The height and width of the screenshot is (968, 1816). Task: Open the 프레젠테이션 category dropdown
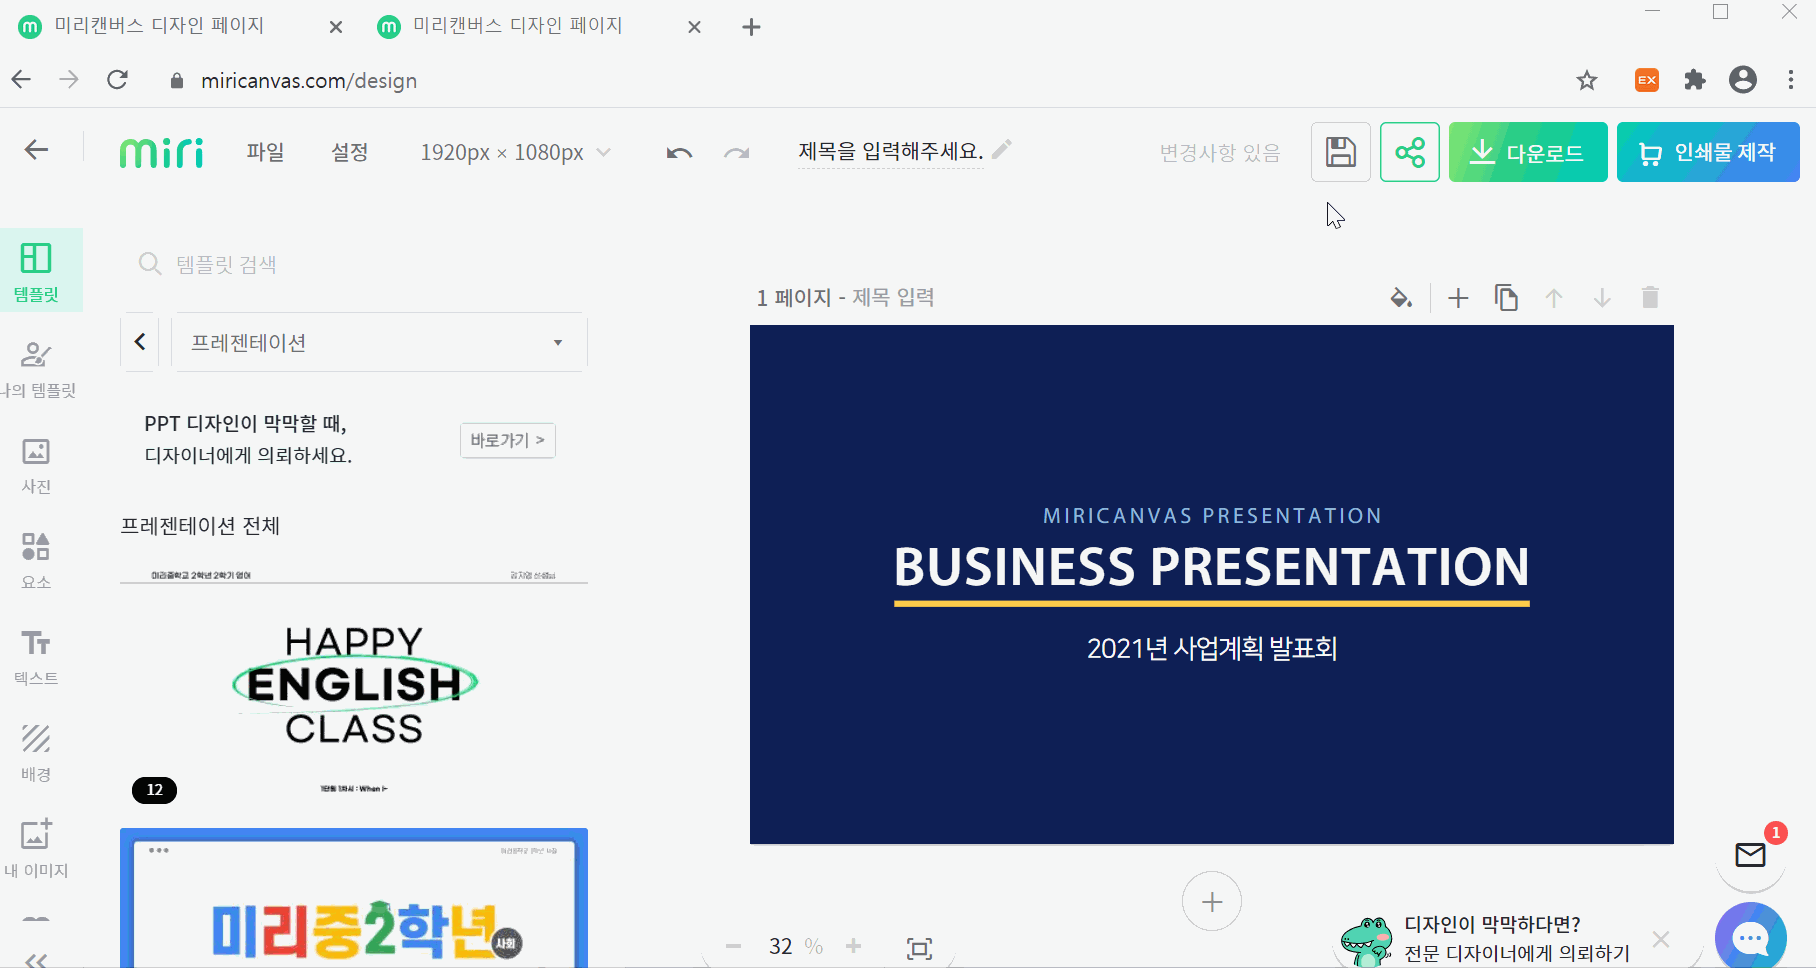coord(379,342)
